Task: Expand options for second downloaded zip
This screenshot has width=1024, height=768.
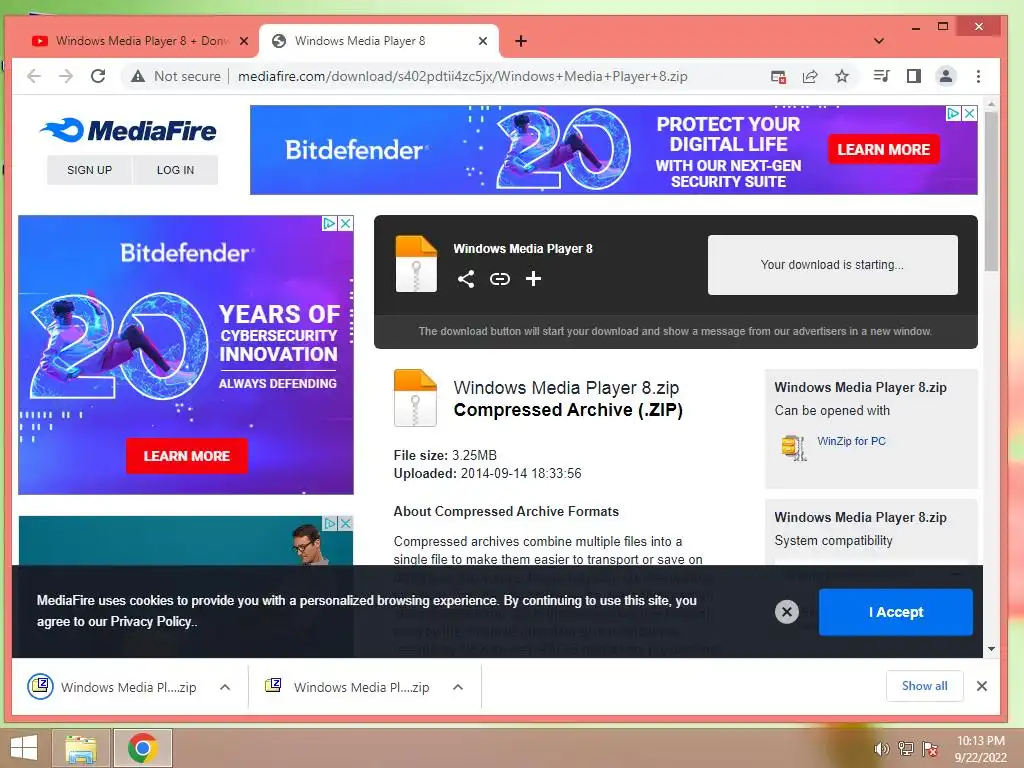Action: point(458,687)
